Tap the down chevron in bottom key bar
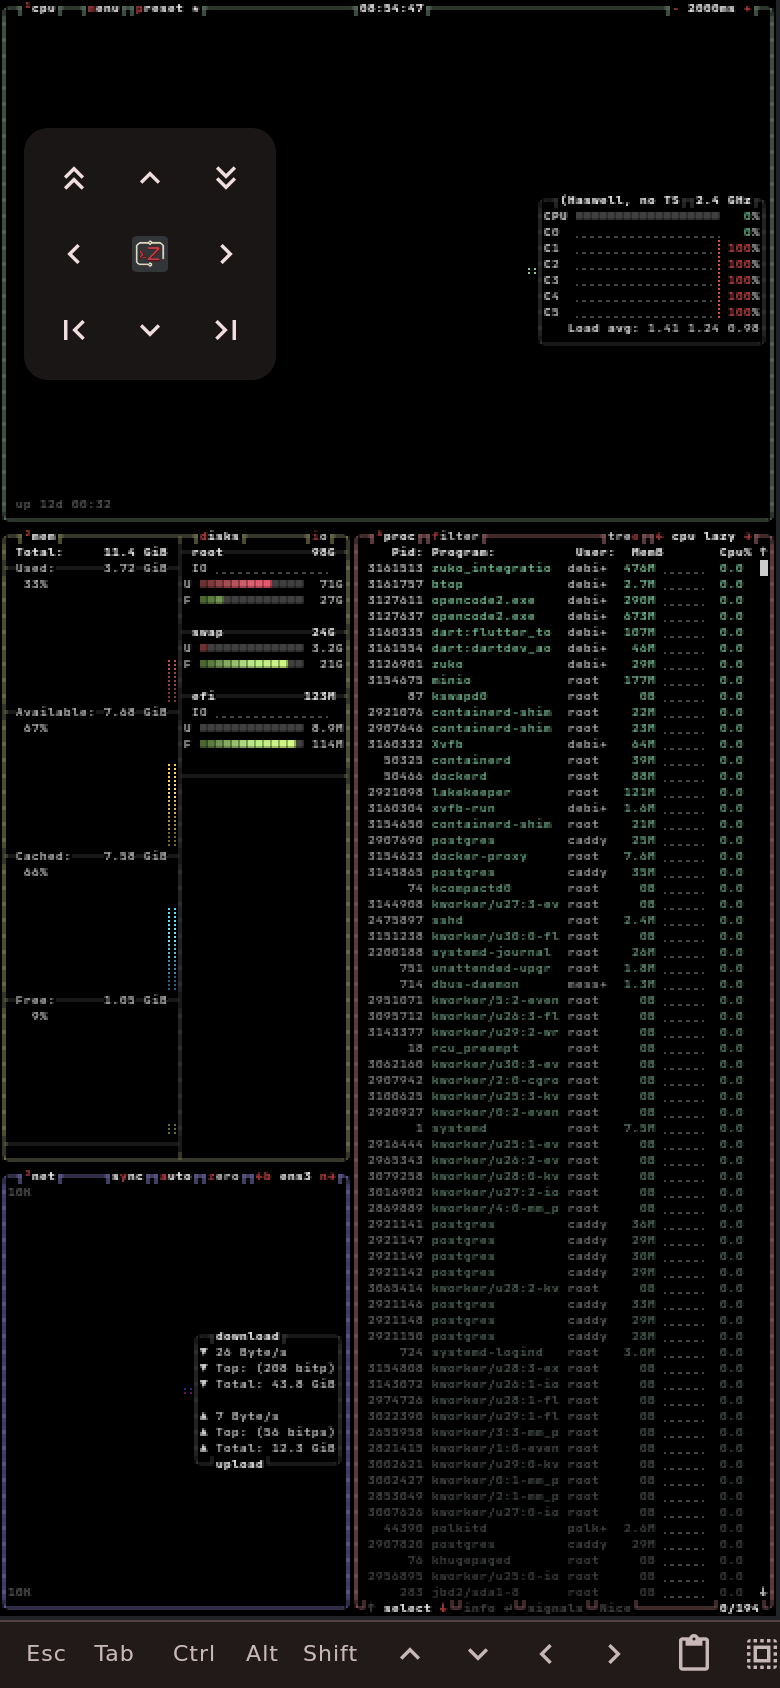This screenshot has width=780, height=1688. (x=478, y=1654)
